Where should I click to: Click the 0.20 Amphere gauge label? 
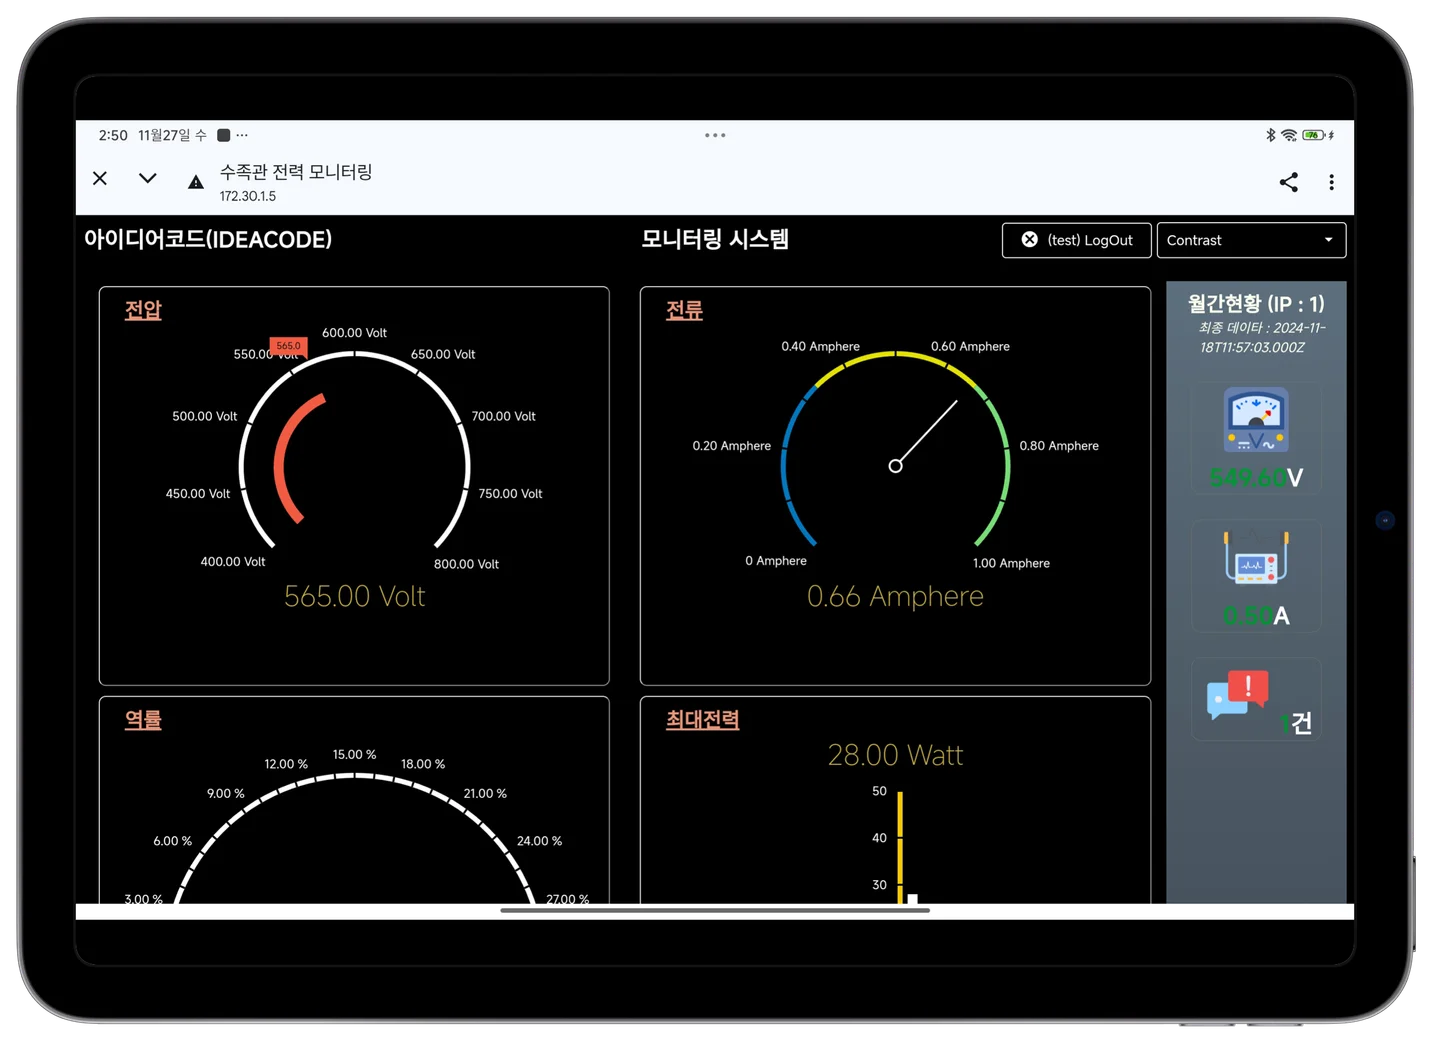(x=731, y=446)
